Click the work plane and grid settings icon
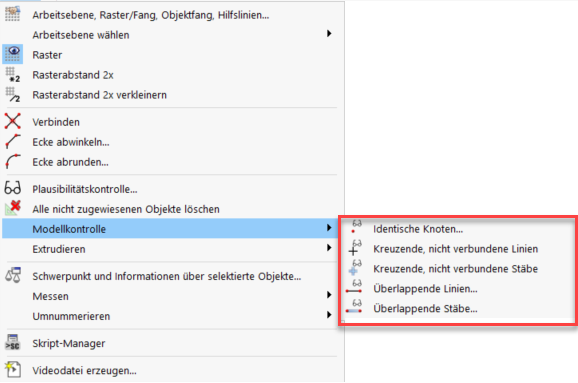This screenshot has width=578, height=383. (x=13, y=14)
